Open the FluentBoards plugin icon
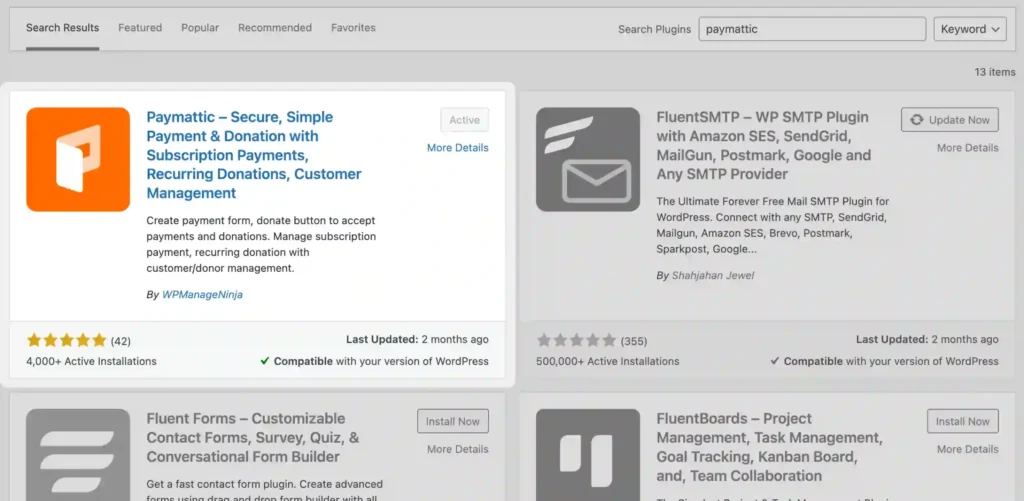The width and height of the screenshot is (1024, 501). (588, 455)
